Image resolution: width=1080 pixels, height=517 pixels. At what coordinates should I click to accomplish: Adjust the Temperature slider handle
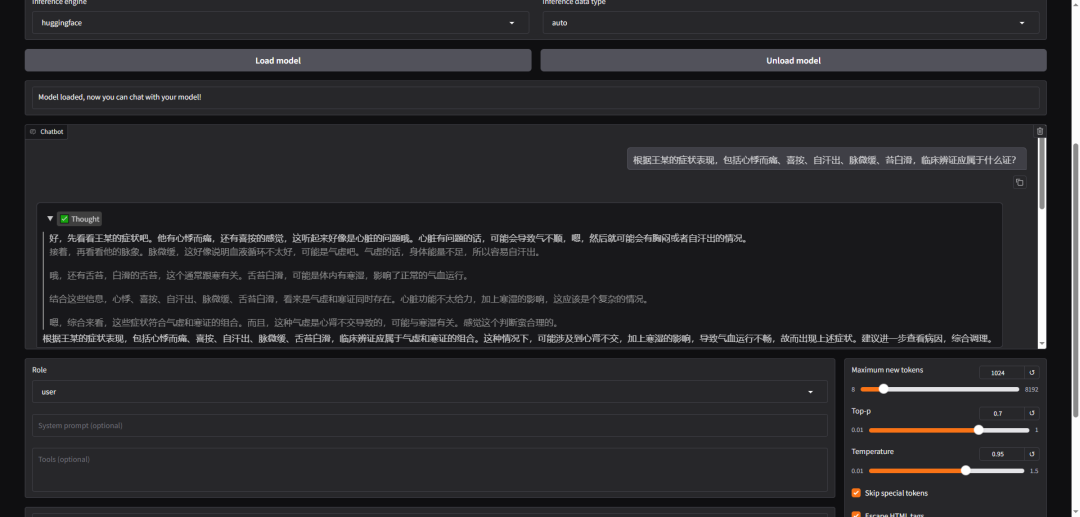pyautogui.click(x=966, y=471)
